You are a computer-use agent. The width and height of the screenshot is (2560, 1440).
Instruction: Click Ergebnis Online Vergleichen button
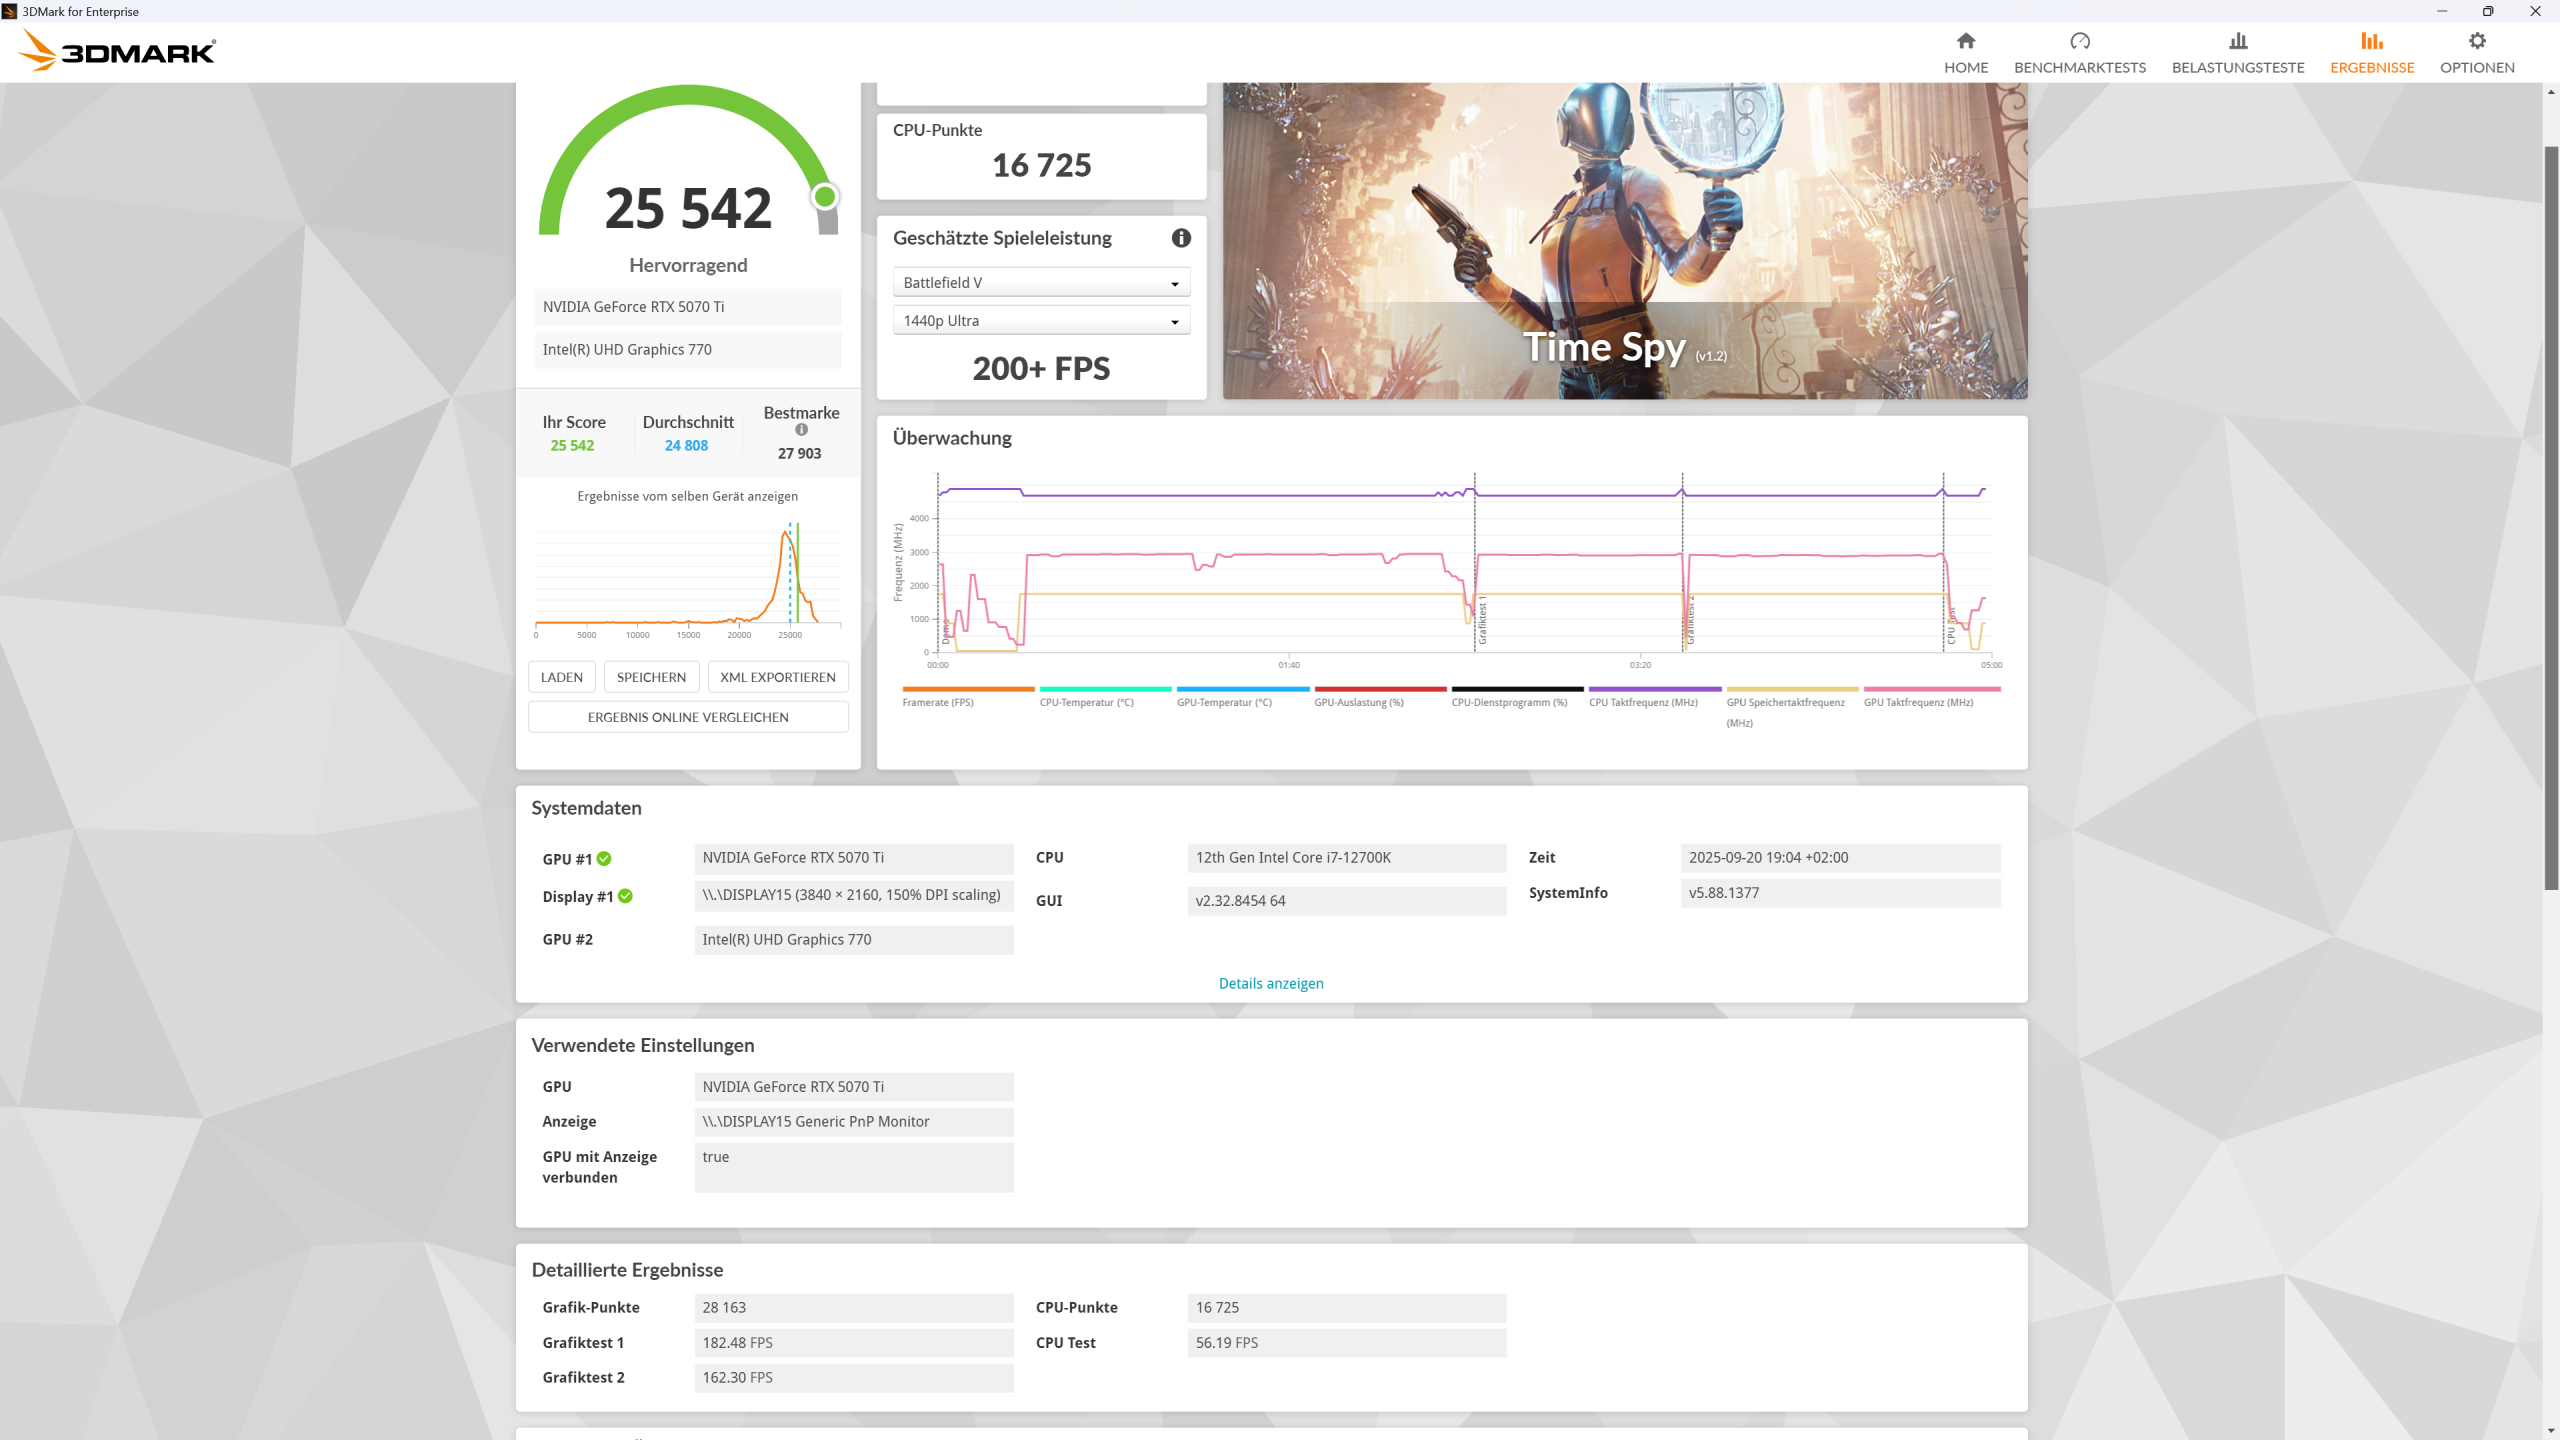coord(688,717)
